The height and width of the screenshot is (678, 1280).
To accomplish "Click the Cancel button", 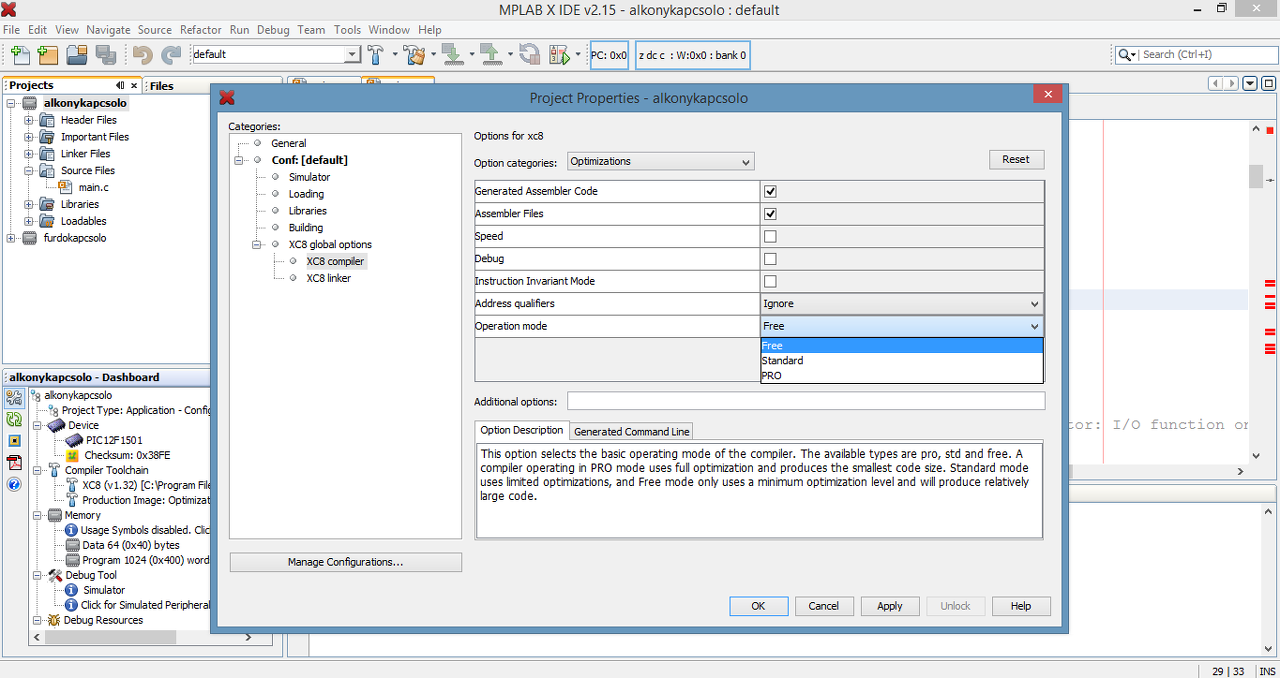I will point(824,606).
